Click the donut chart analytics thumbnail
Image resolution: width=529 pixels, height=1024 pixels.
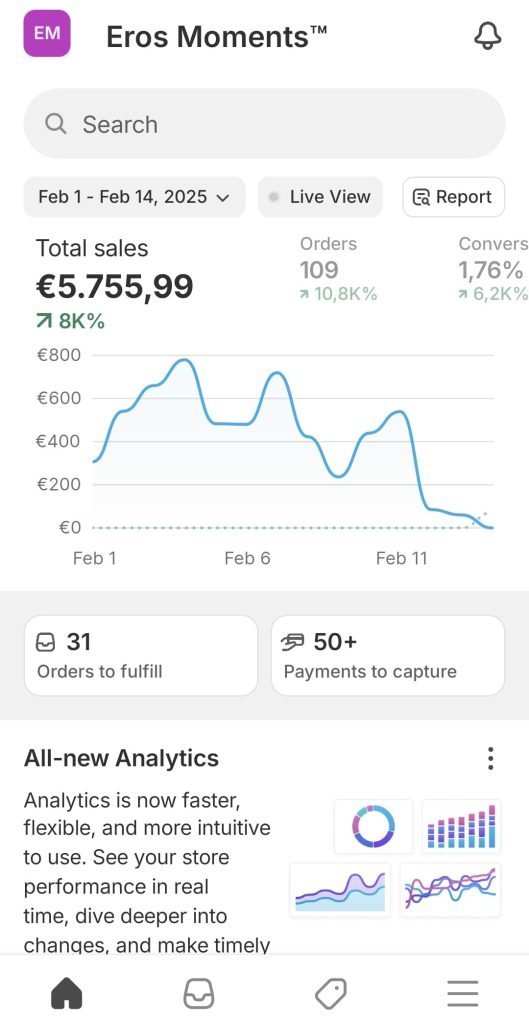(x=374, y=826)
